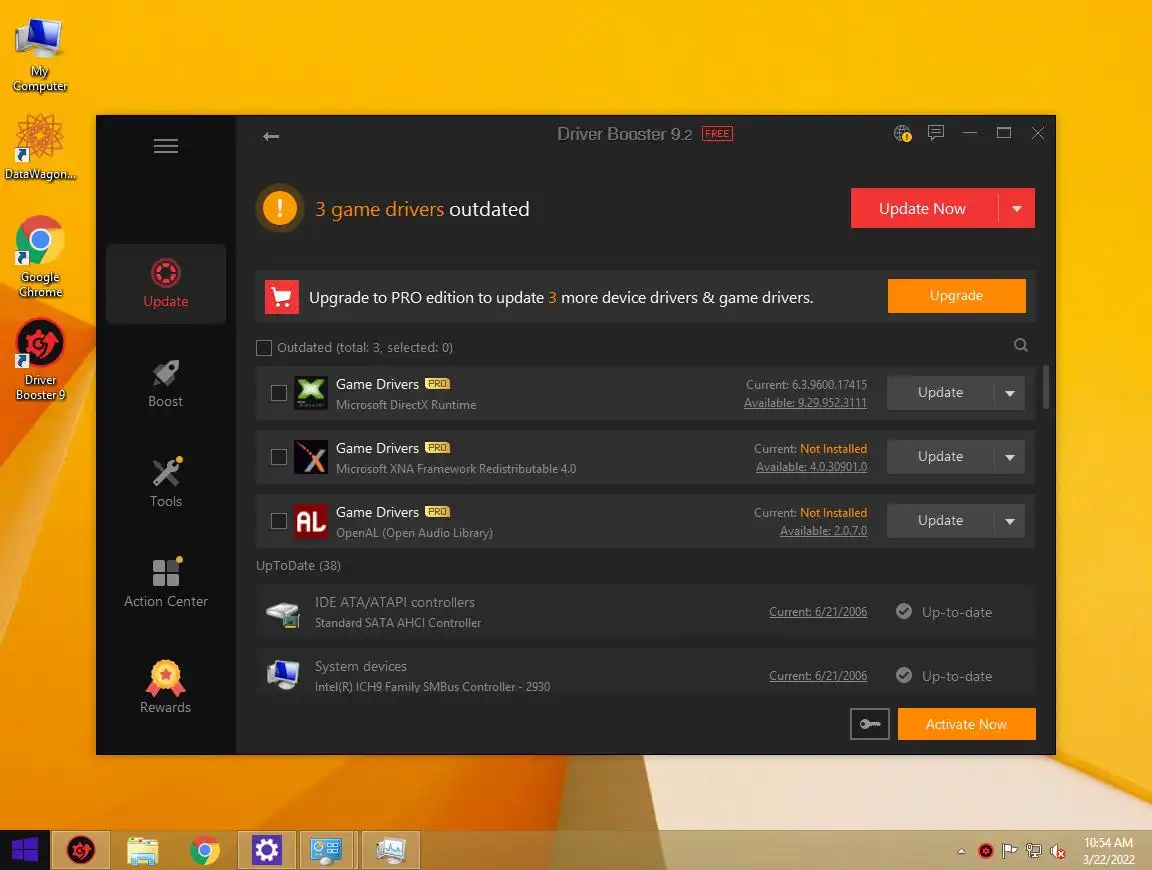The width and height of the screenshot is (1152, 870).
Task: Click the back arrow in Driver Booster
Action: (x=271, y=136)
